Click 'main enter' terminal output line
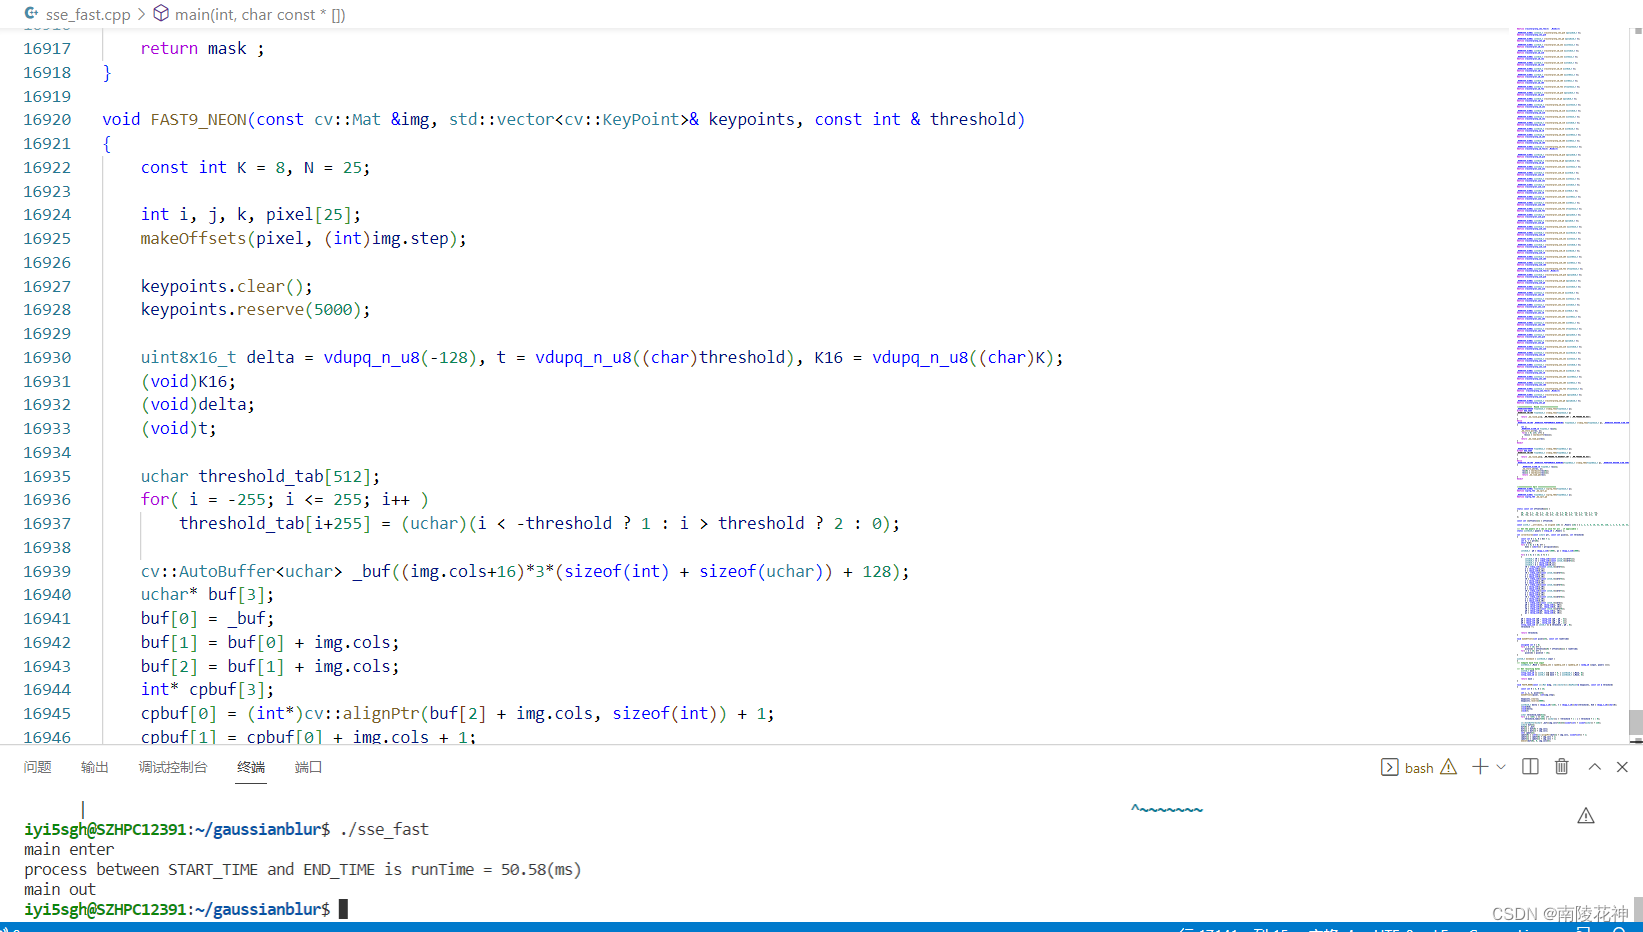1643x932 pixels. [69, 849]
